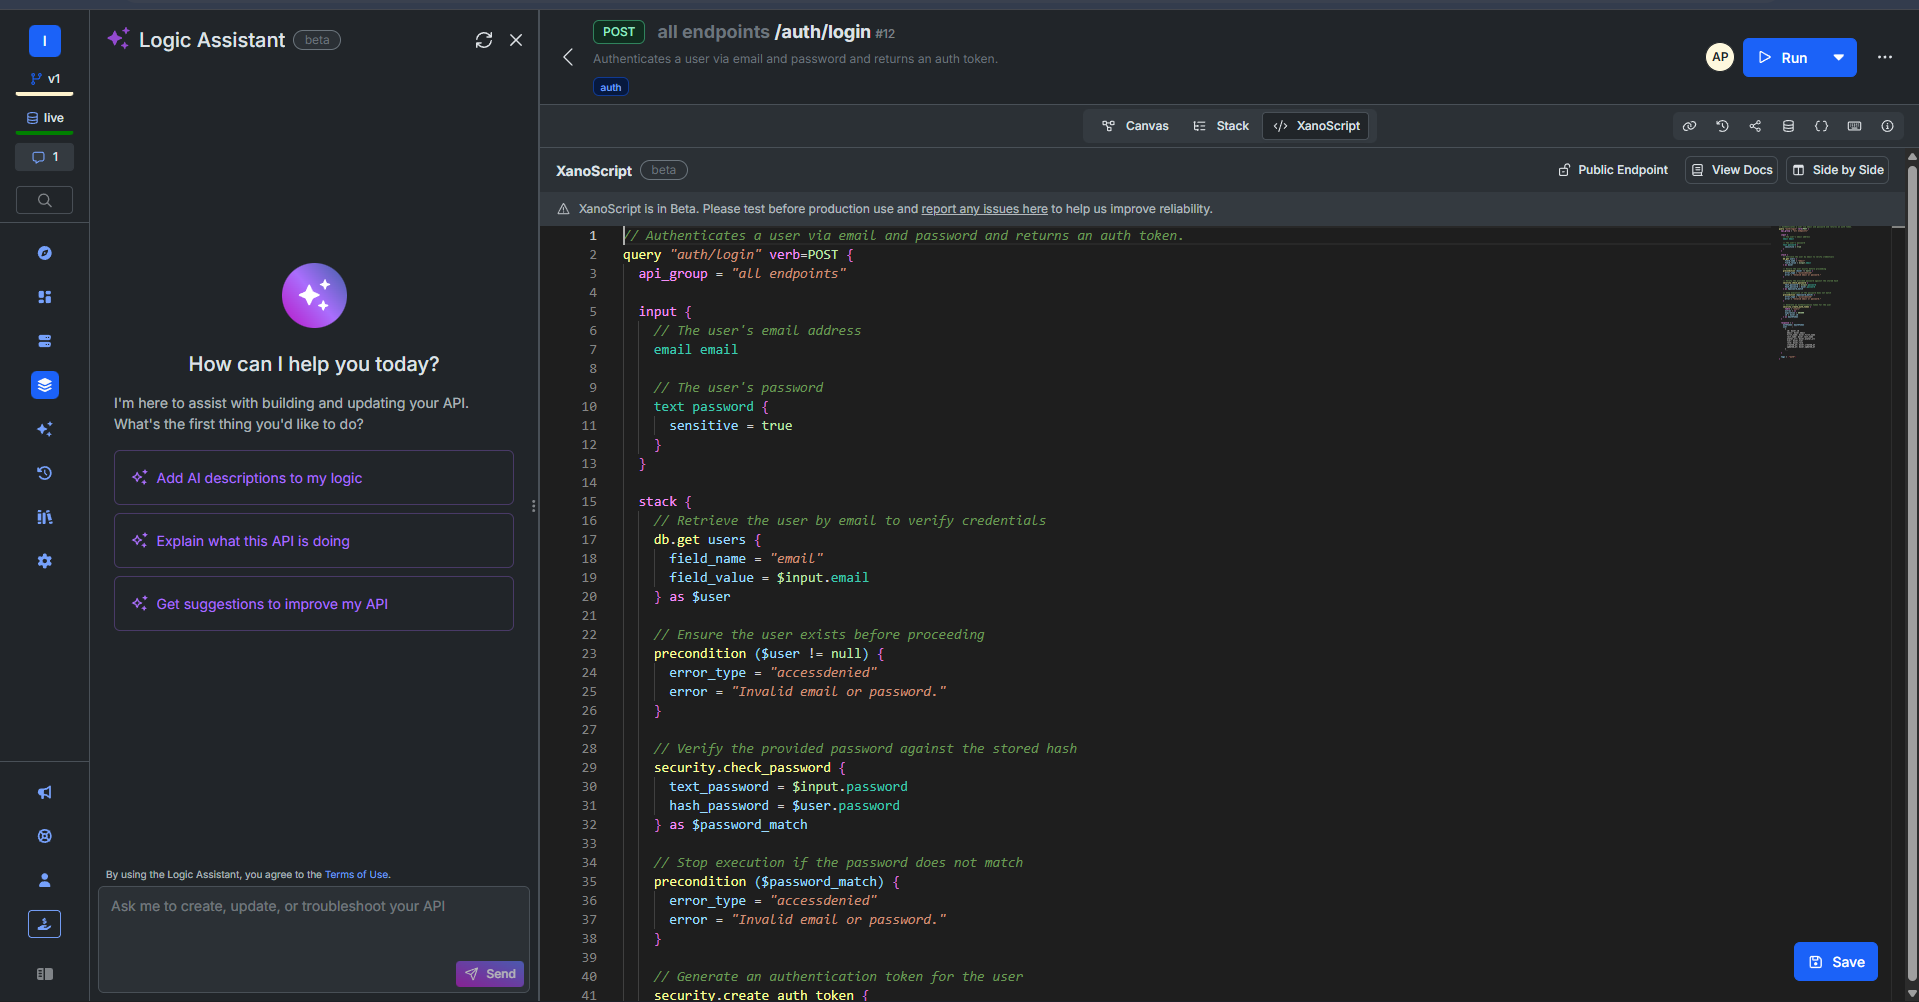Select the API layers icon in the sidebar

coord(44,385)
